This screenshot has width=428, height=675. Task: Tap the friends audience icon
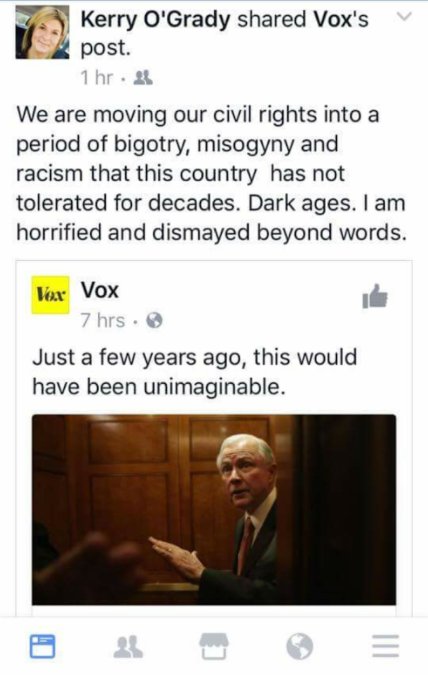143,78
